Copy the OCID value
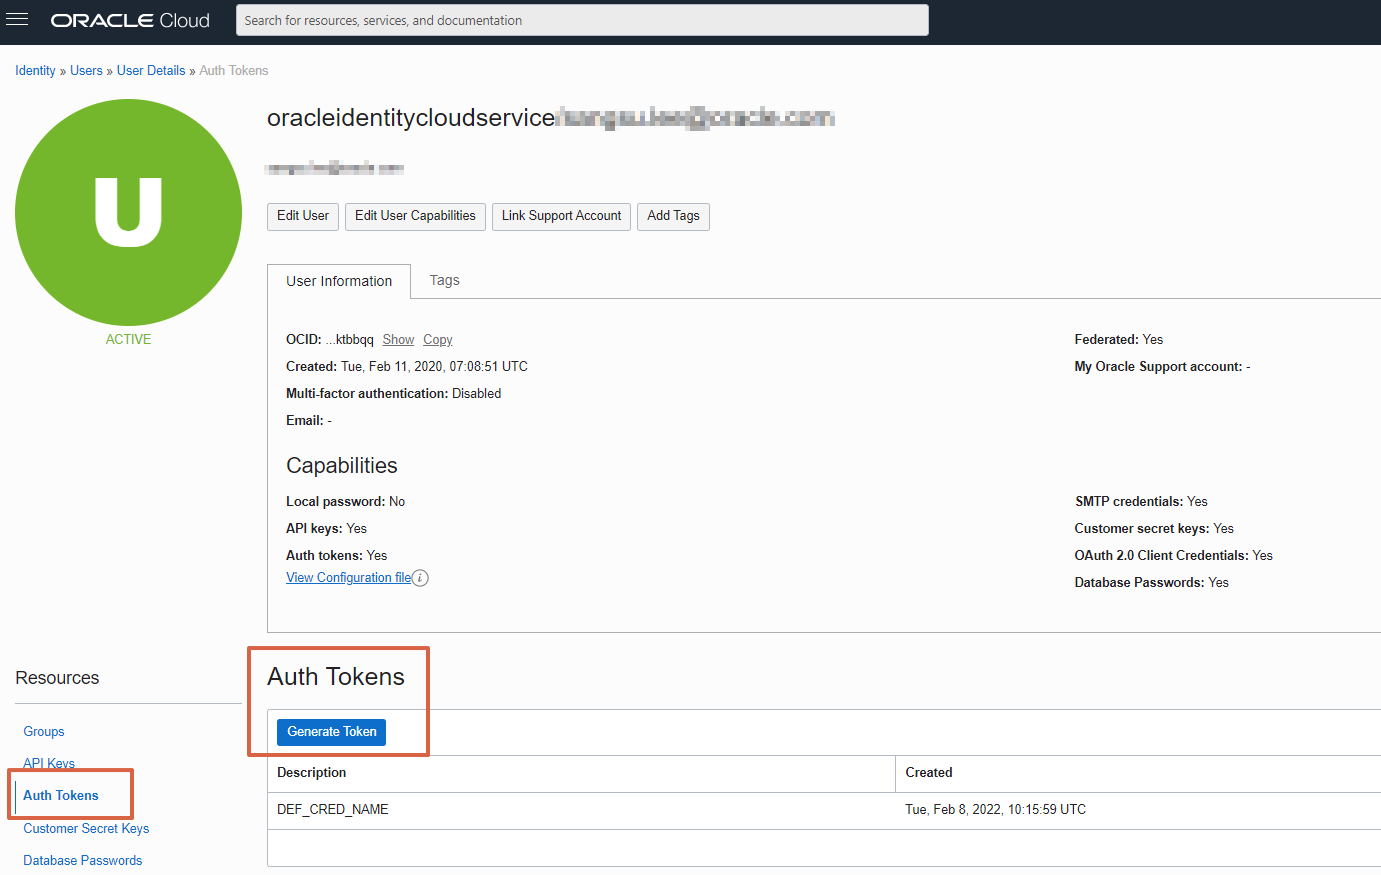This screenshot has height=875, width=1381. (x=437, y=340)
